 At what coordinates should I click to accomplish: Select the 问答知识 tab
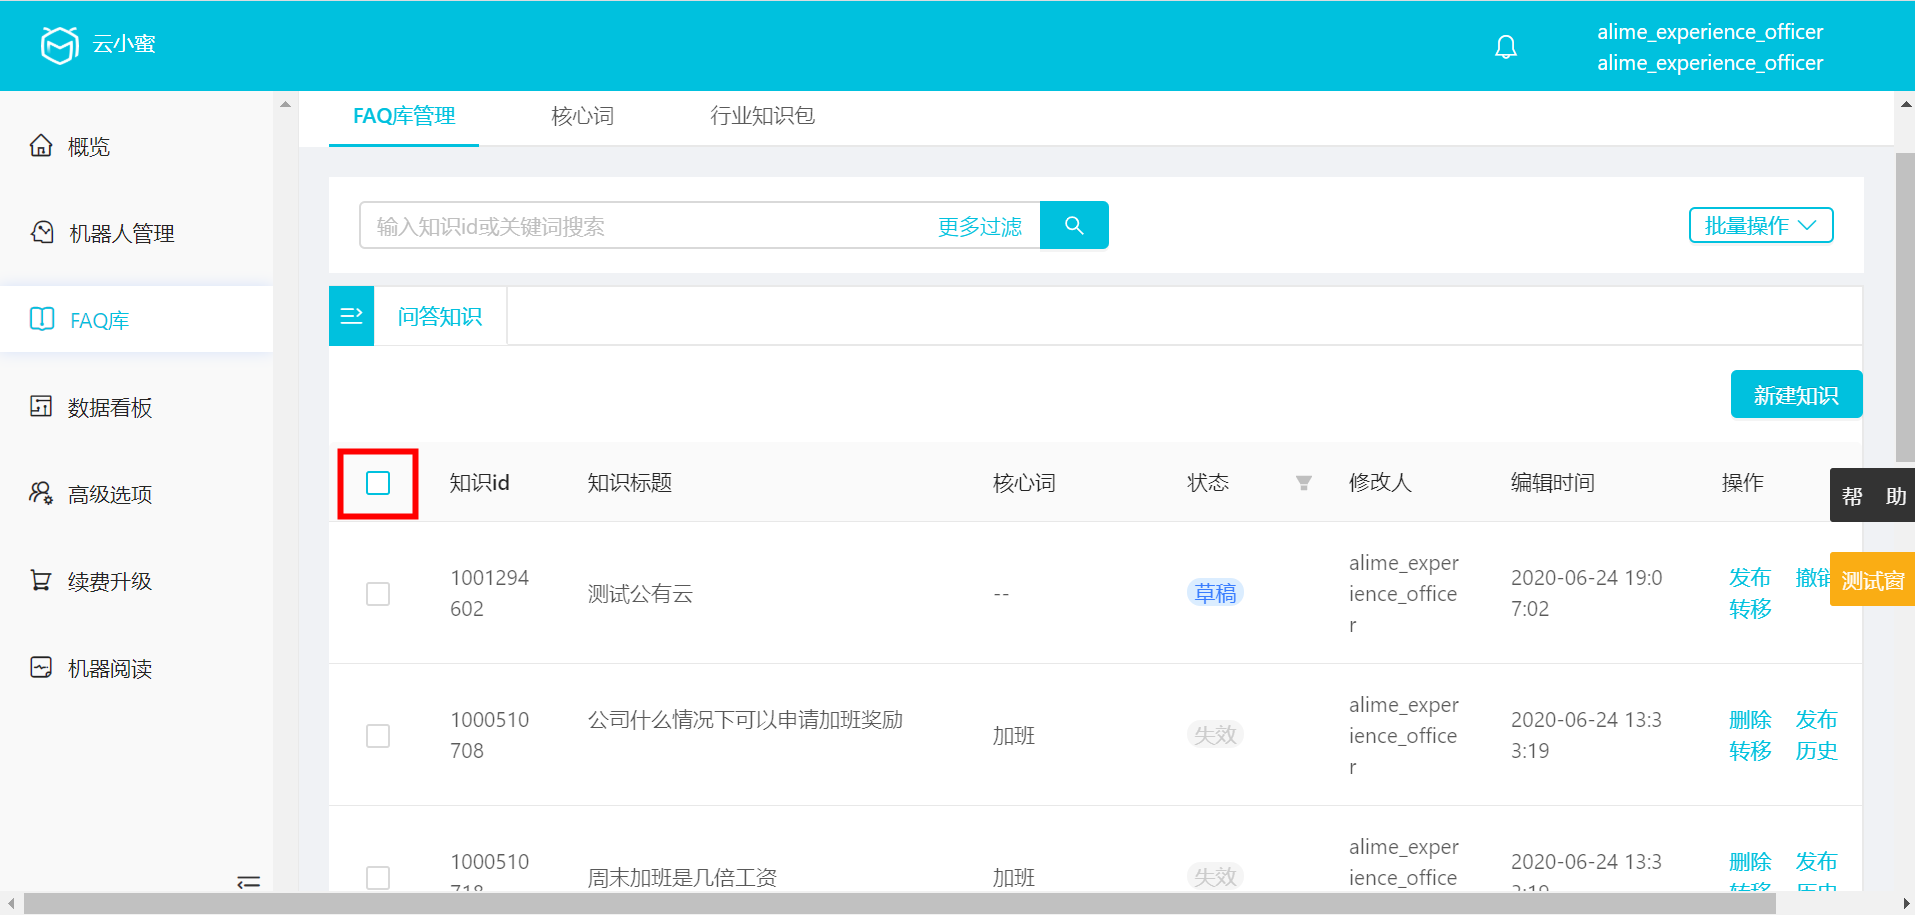click(x=440, y=316)
